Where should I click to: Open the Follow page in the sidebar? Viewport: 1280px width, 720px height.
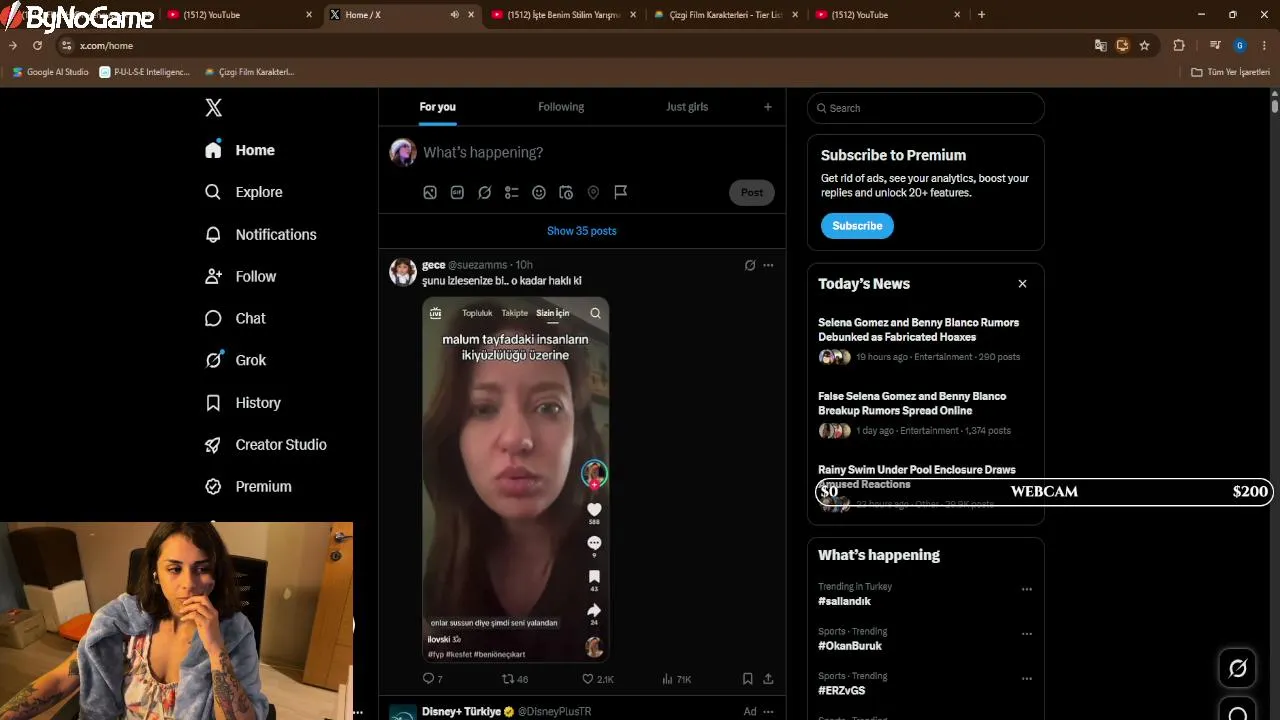point(241,276)
